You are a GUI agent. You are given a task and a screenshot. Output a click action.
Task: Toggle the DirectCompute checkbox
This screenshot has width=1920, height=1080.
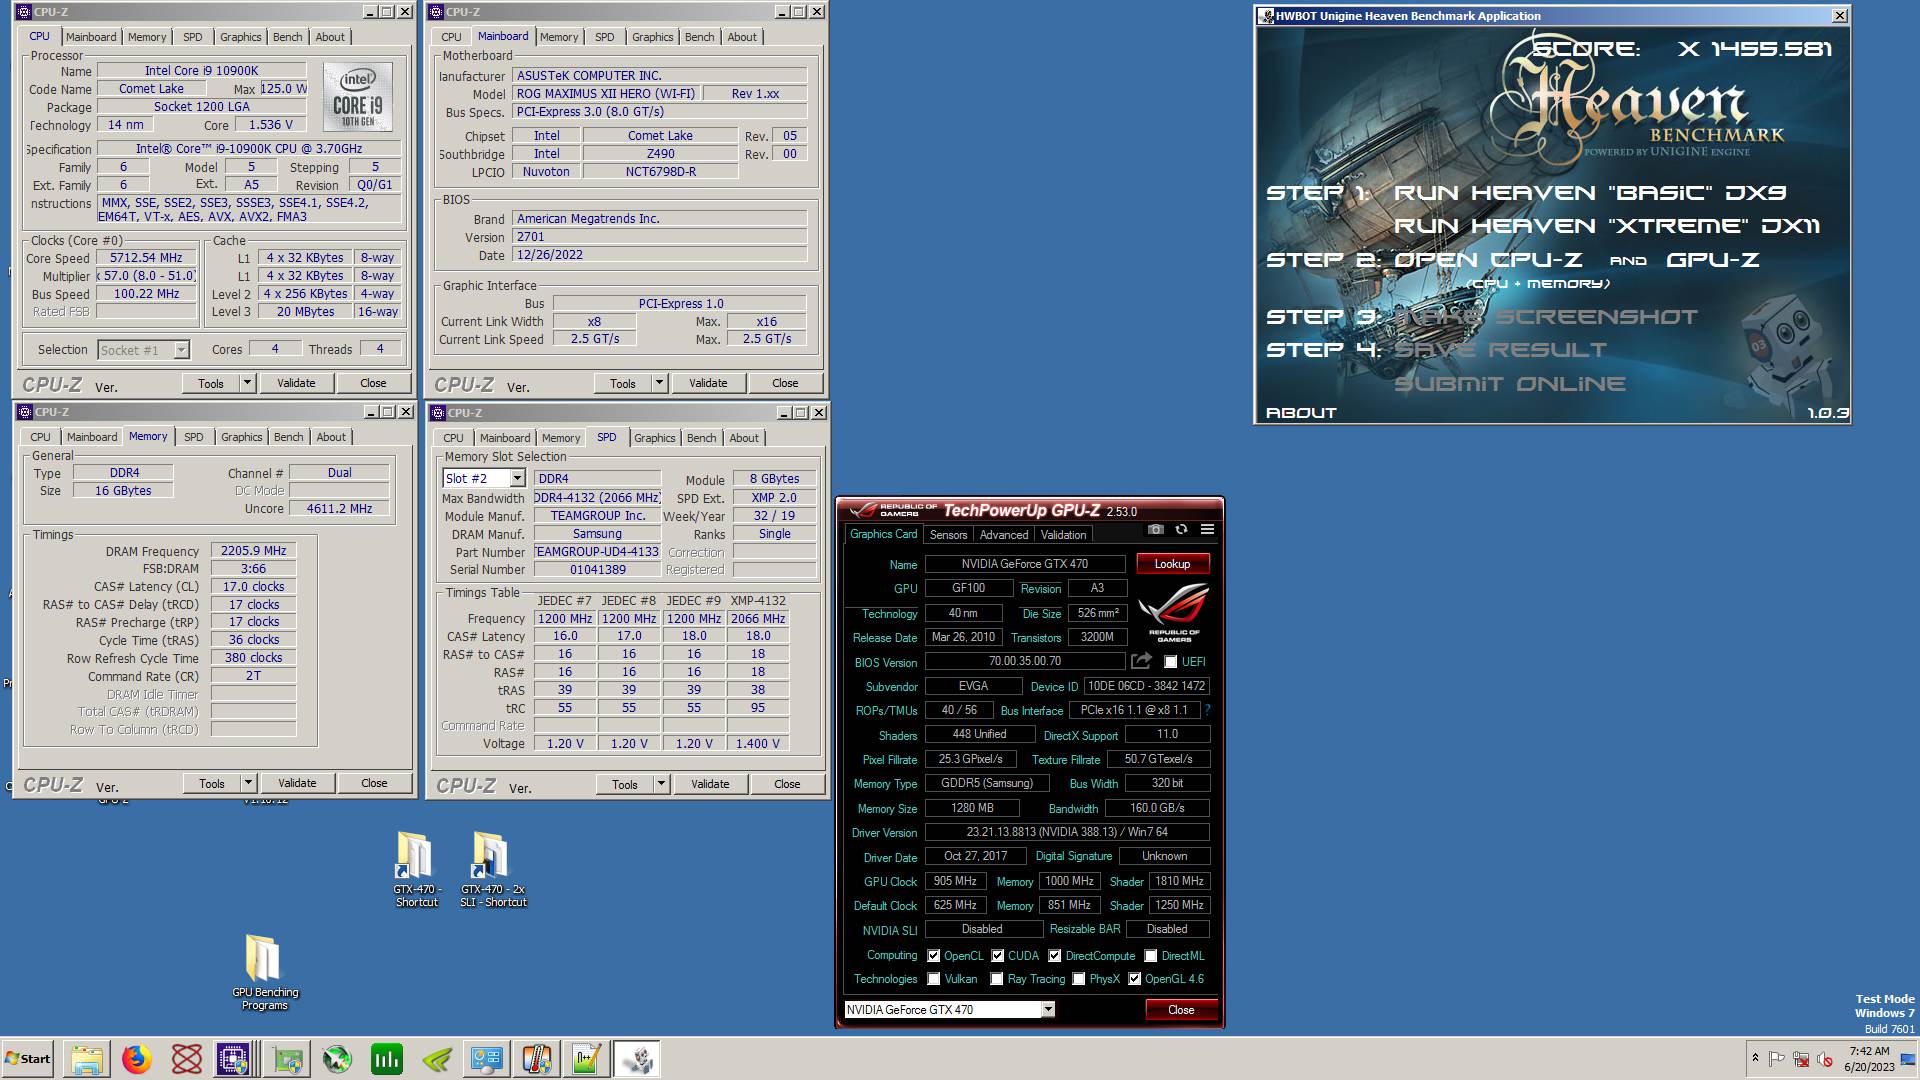pyautogui.click(x=1054, y=956)
